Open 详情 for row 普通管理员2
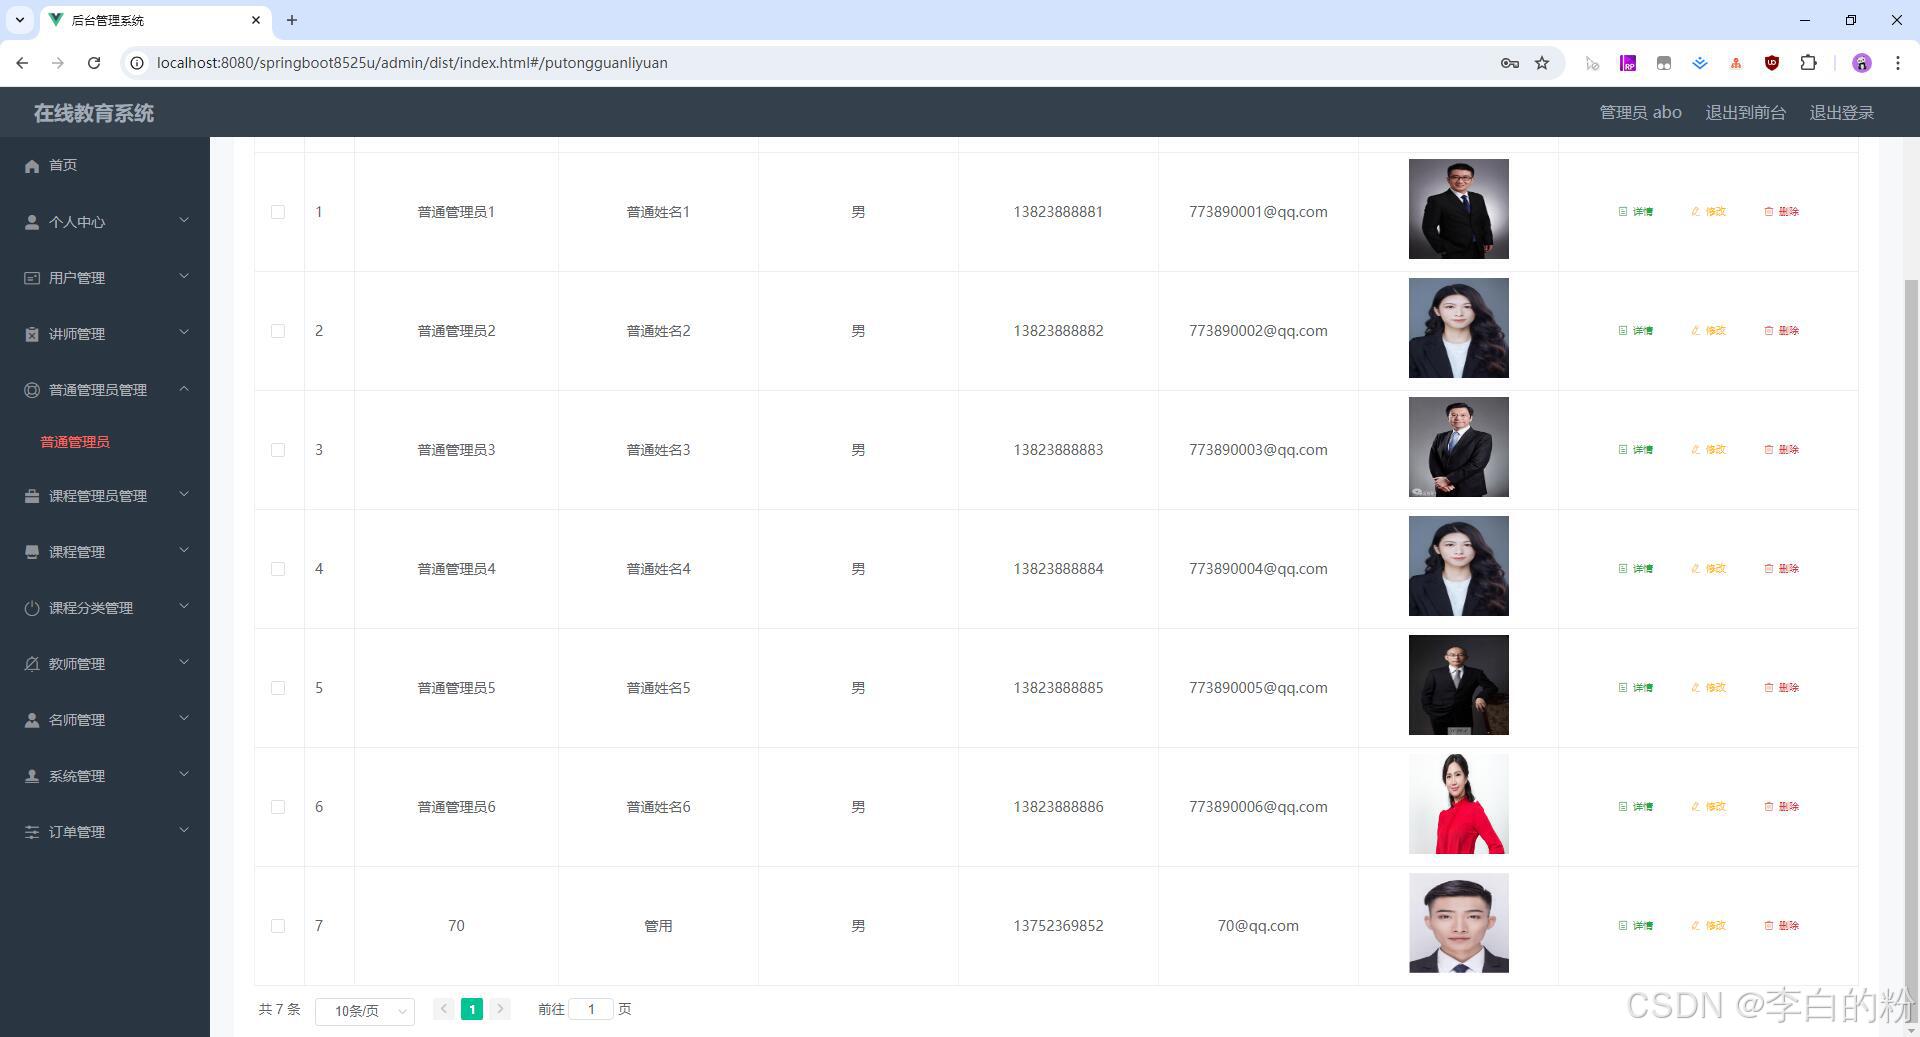This screenshot has width=1920, height=1037. (1636, 331)
